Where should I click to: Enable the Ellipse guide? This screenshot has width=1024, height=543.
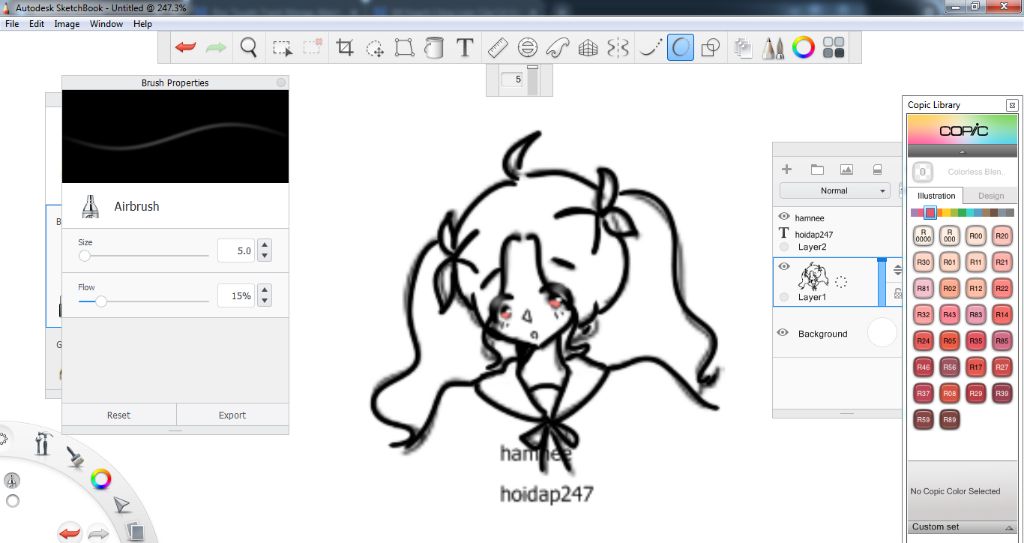[x=527, y=48]
